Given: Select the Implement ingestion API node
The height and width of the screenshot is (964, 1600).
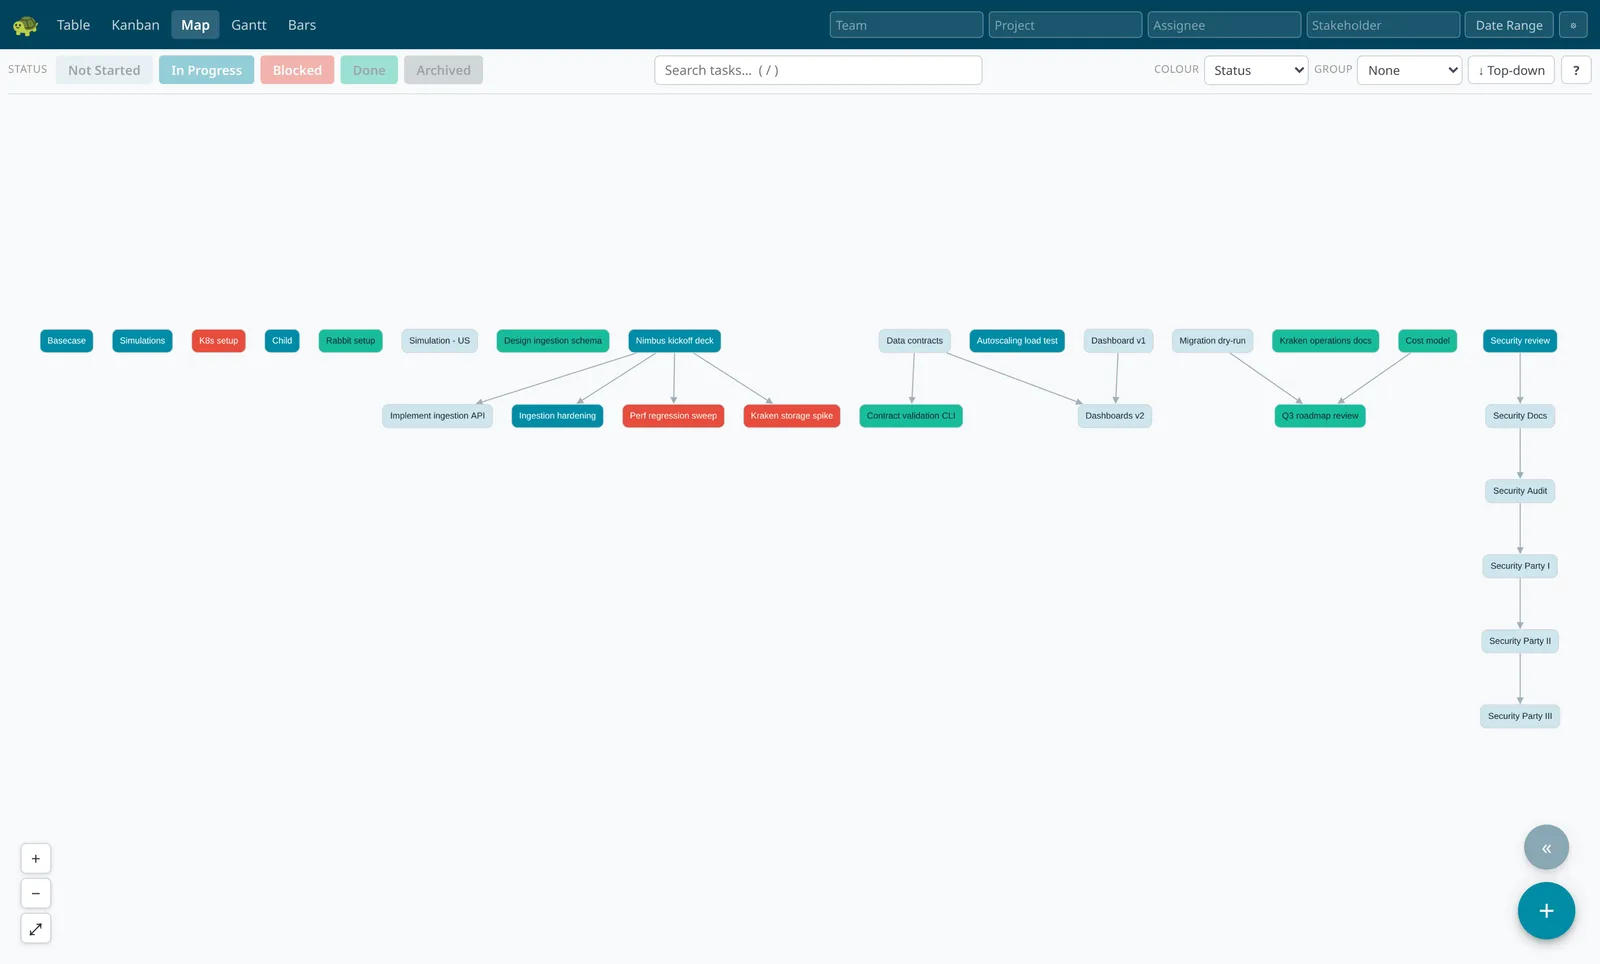Looking at the screenshot, I should [x=438, y=416].
